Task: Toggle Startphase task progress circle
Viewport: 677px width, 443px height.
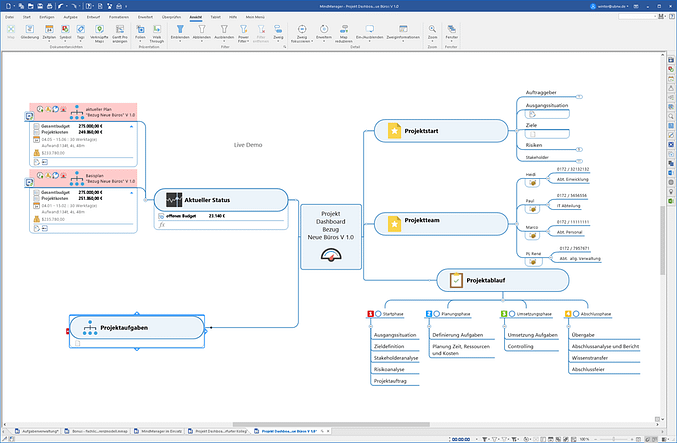Action: click(x=378, y=314)
